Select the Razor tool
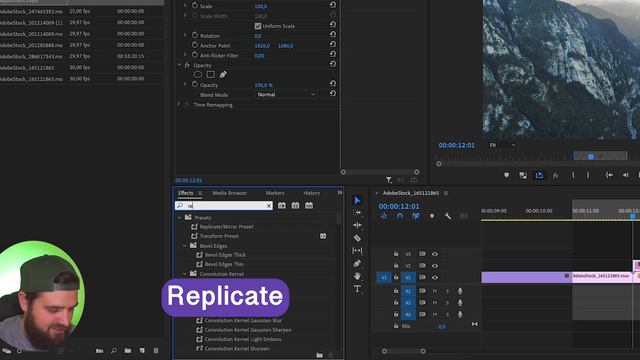The image size is (640, 360). click(357, 238)
